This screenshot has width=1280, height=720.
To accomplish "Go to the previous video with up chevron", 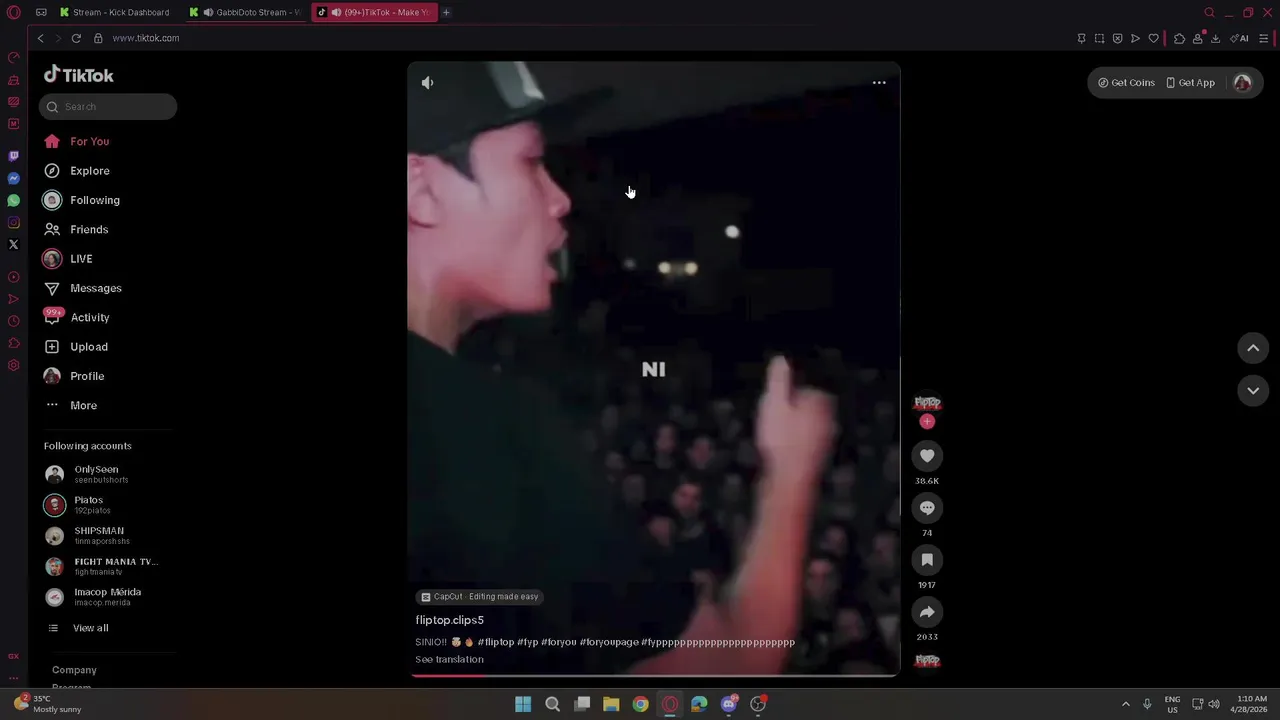I will [1253, 348].
